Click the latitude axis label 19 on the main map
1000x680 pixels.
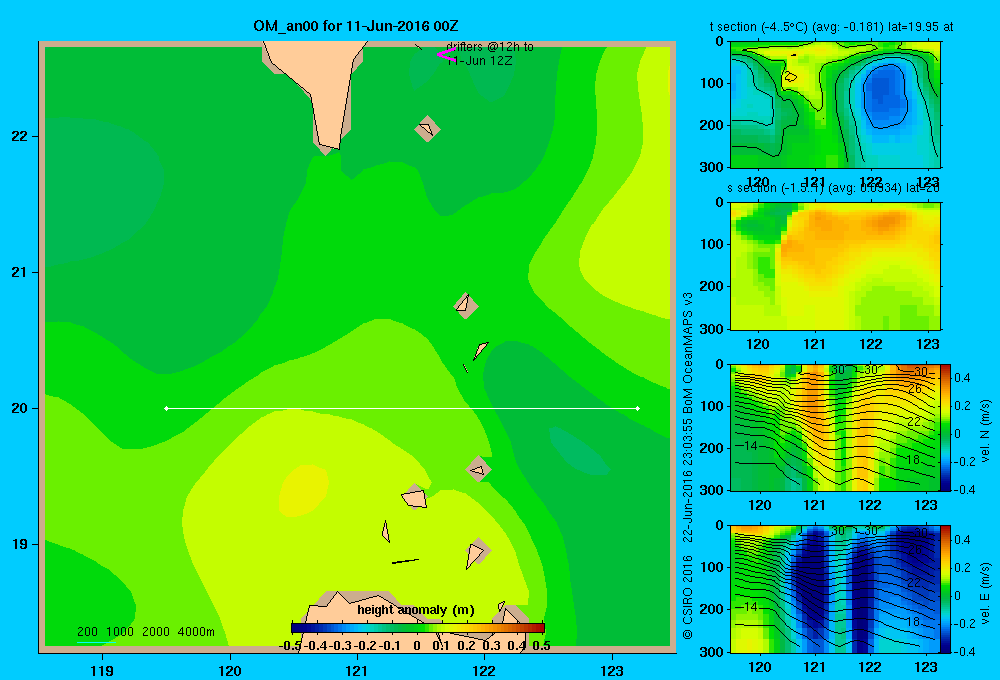pyautogui.click(x=20, y=544)
